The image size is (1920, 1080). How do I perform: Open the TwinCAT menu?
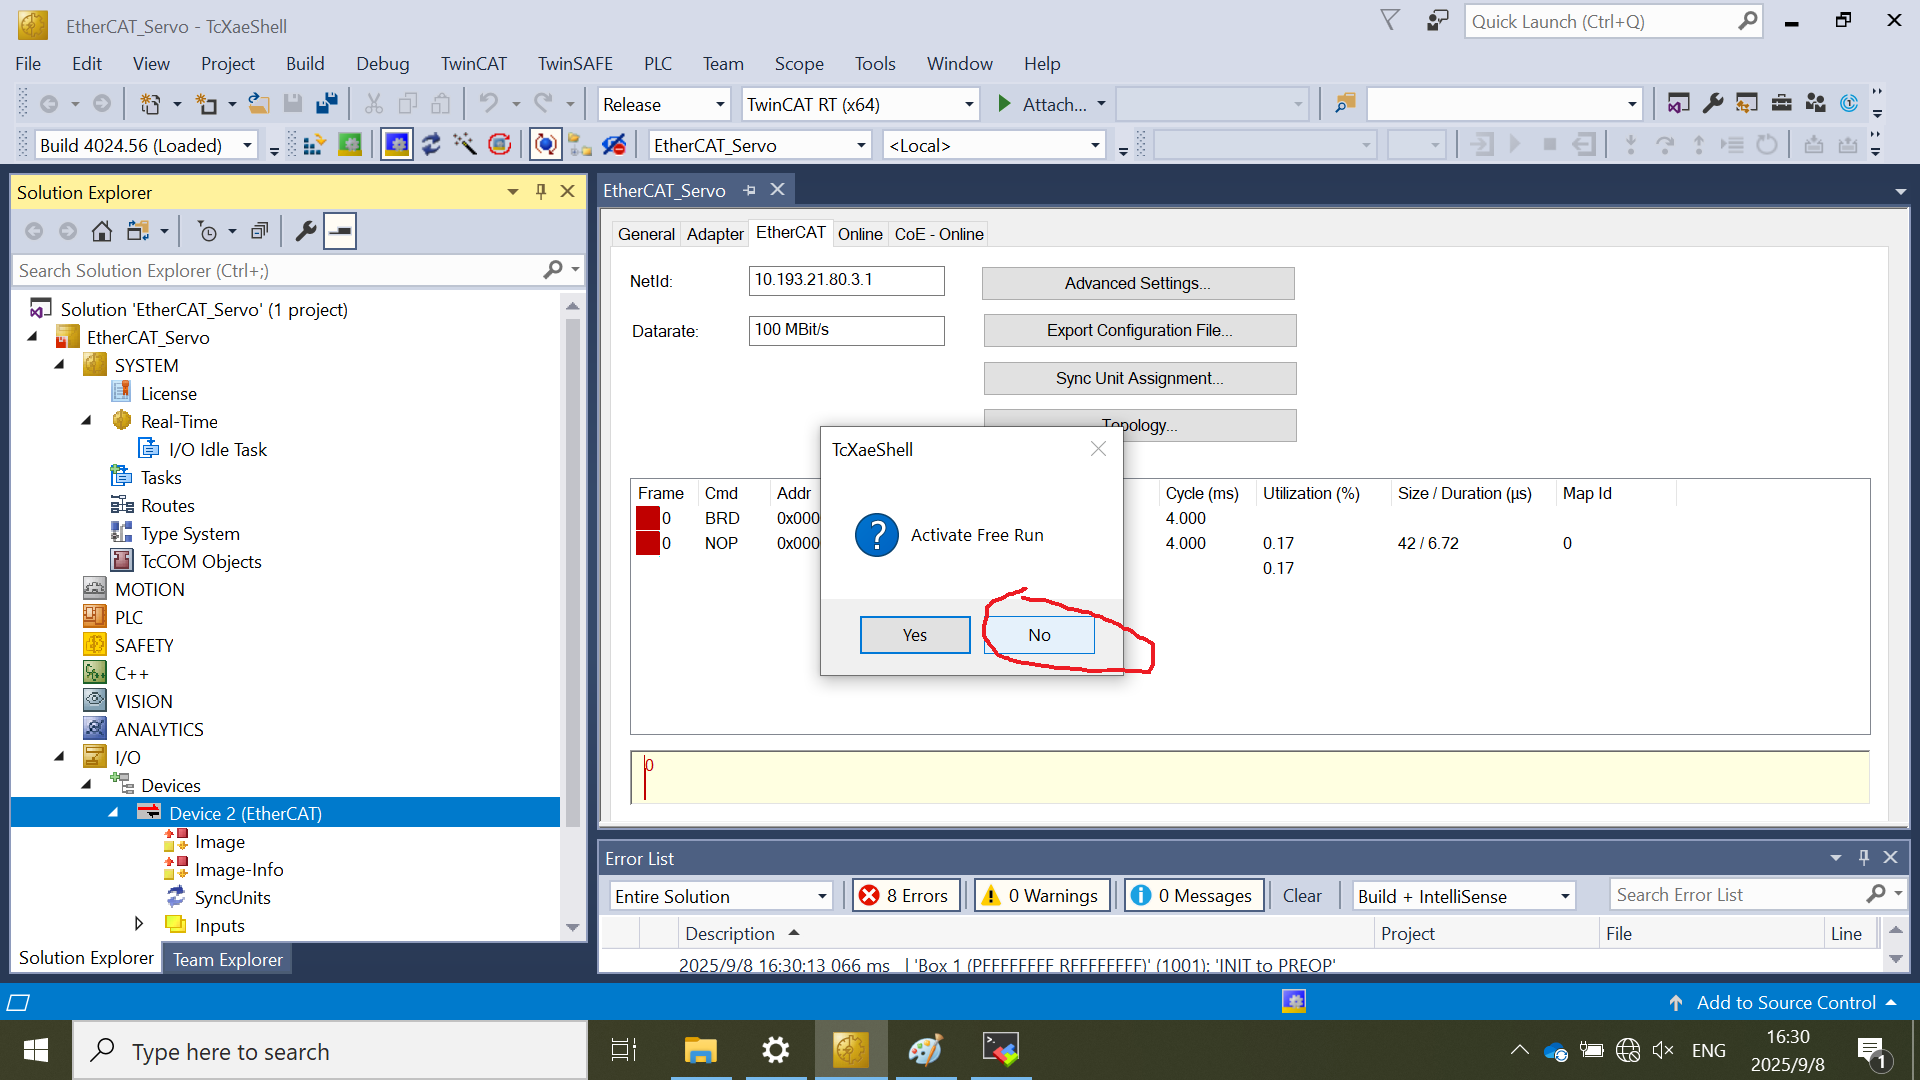point(473,64)
